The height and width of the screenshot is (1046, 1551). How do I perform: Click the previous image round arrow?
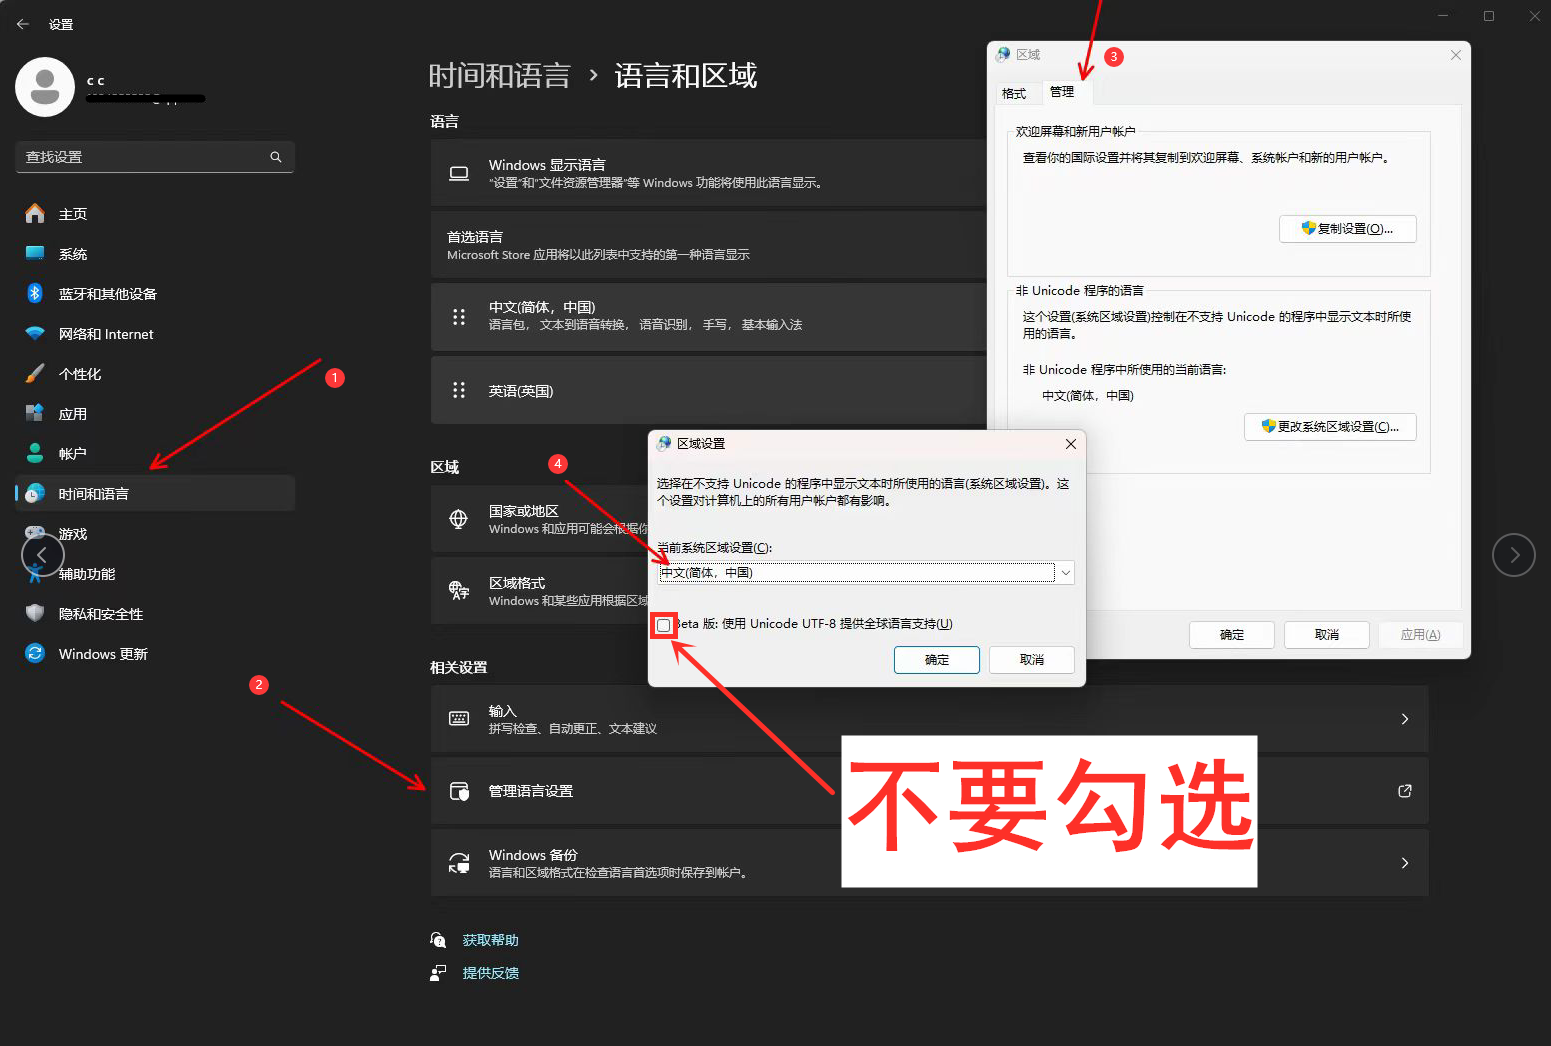pyautogui.click(x=42, y=555)
